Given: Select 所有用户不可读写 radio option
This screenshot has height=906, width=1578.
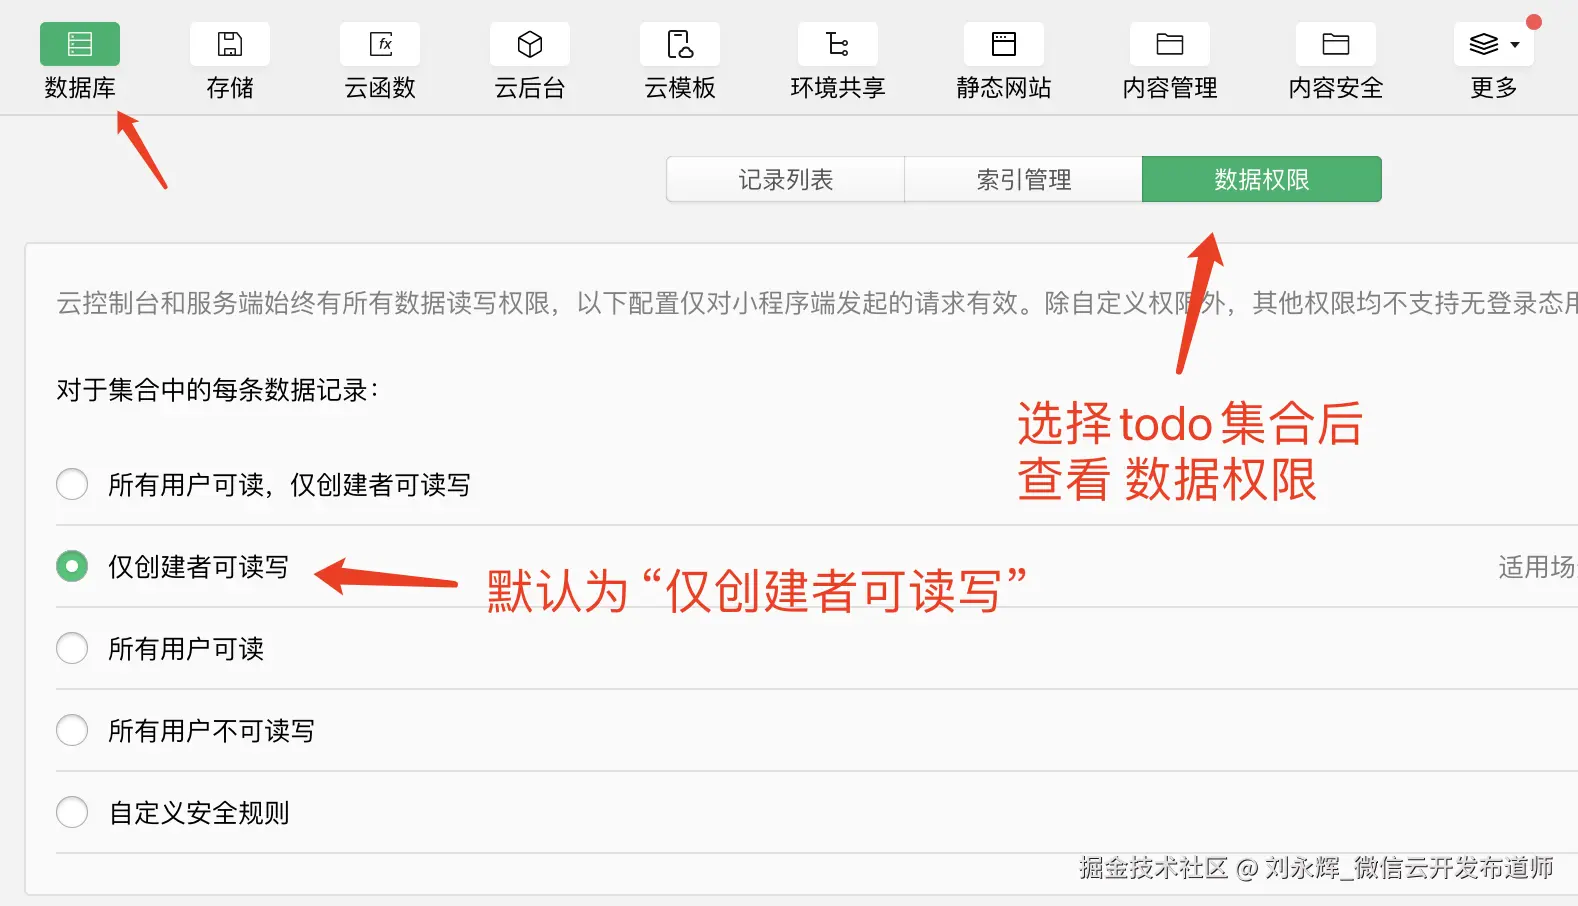Looking at the screenshot, I should pos(72,730).
